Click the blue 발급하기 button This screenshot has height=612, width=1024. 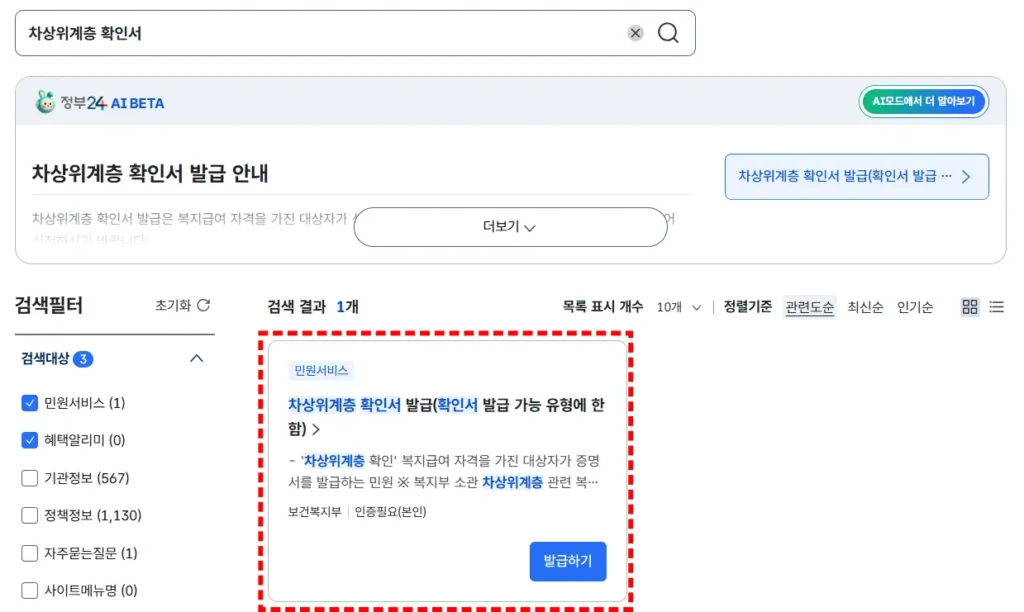click(x=568, y=561)
